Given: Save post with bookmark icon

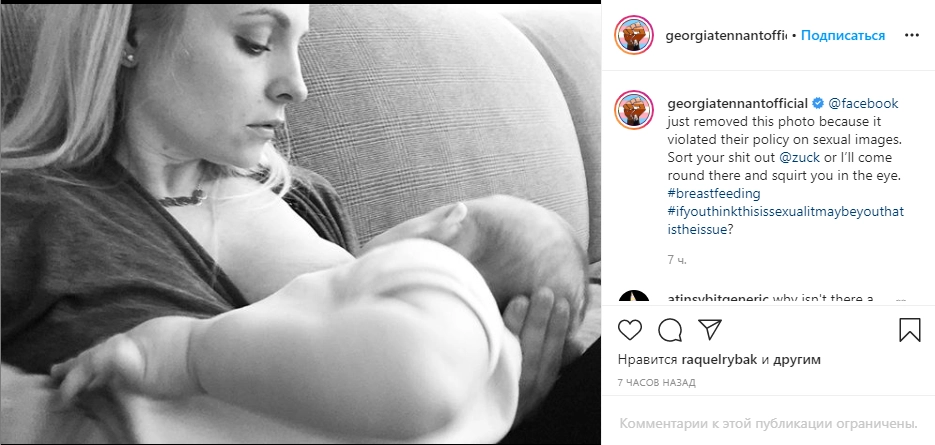Looking at the screenshot, I should pyautogui.click(x=910, y=330).
